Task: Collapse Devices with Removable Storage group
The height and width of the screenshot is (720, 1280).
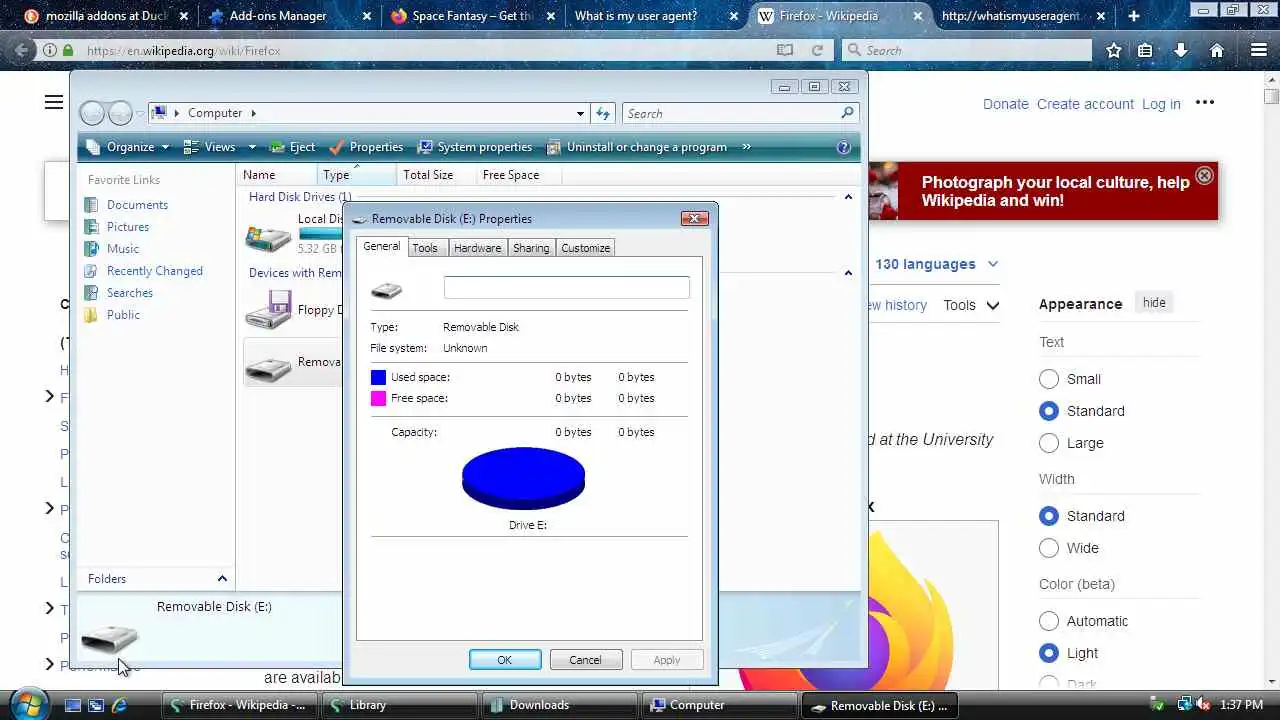Action: (848, 272)
